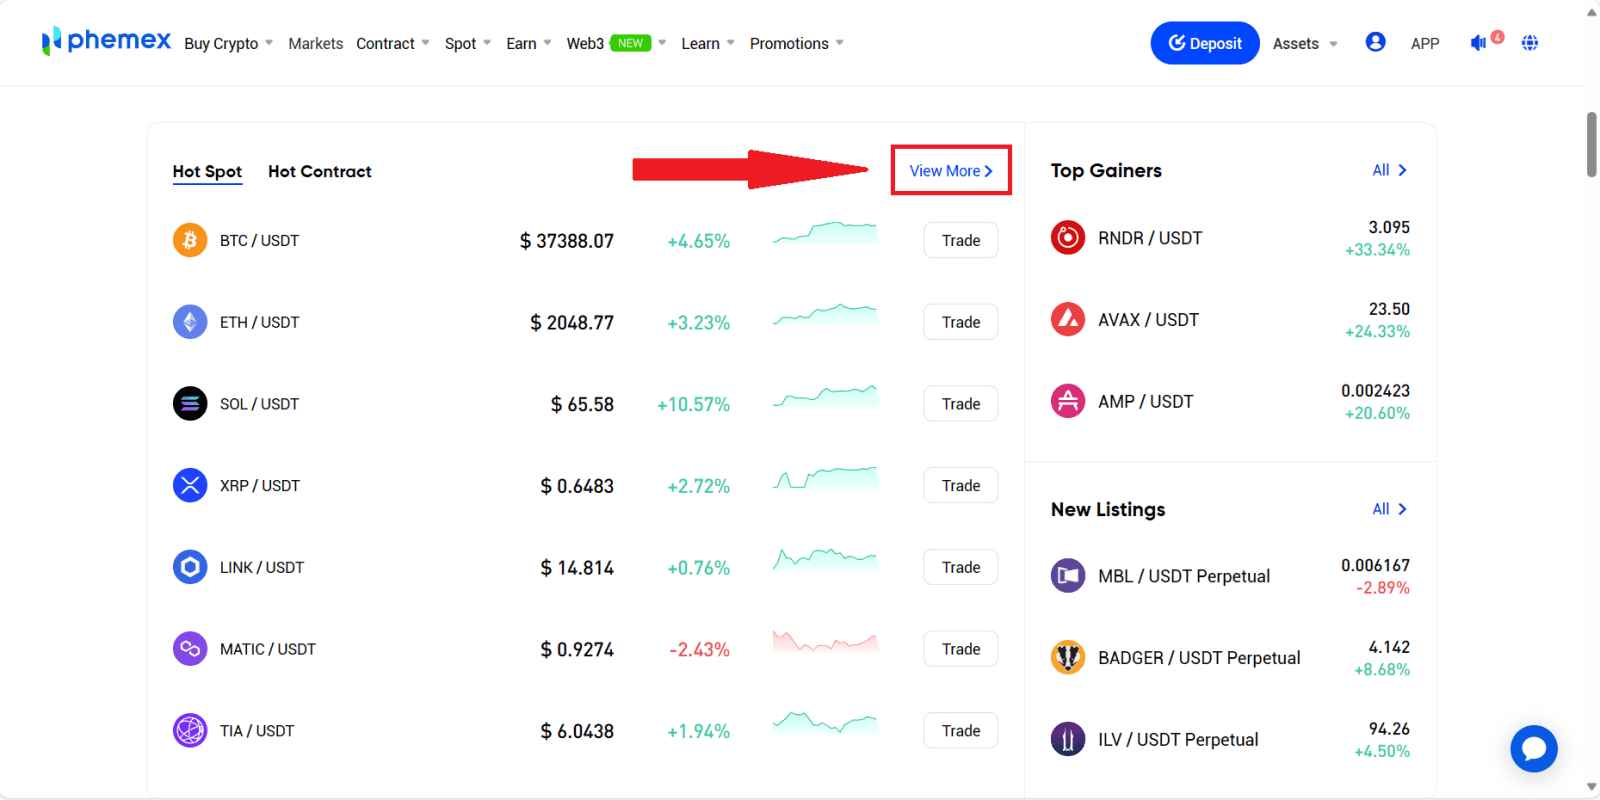Open announcements via the megaphone icon
This screenshot has height=800, width=1600.
pos(1478,43)
